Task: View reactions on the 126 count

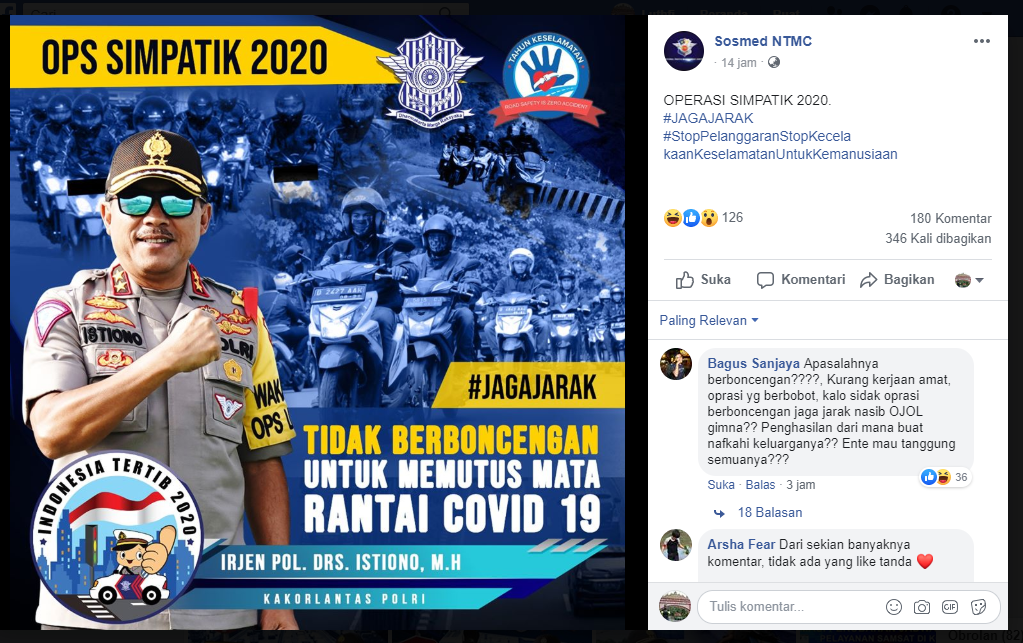Action: (x=703, y=218)
